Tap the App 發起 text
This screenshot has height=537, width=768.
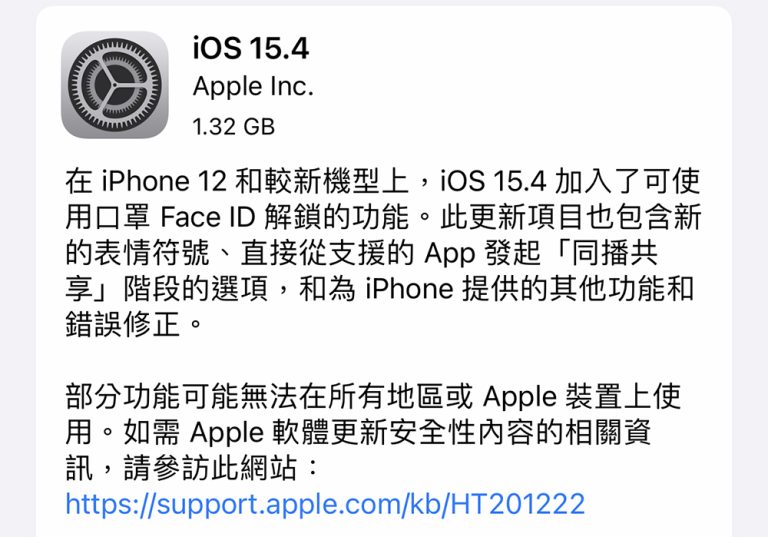click(x=482, y=253)
